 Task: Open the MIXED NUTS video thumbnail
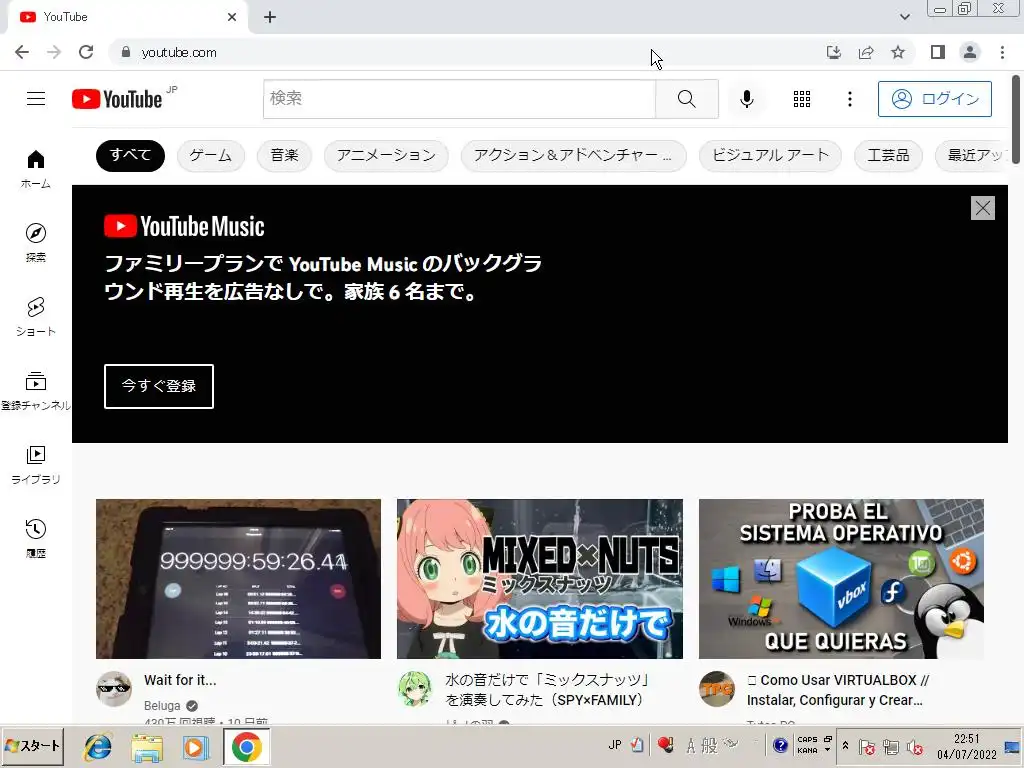(x=539, y=579)
